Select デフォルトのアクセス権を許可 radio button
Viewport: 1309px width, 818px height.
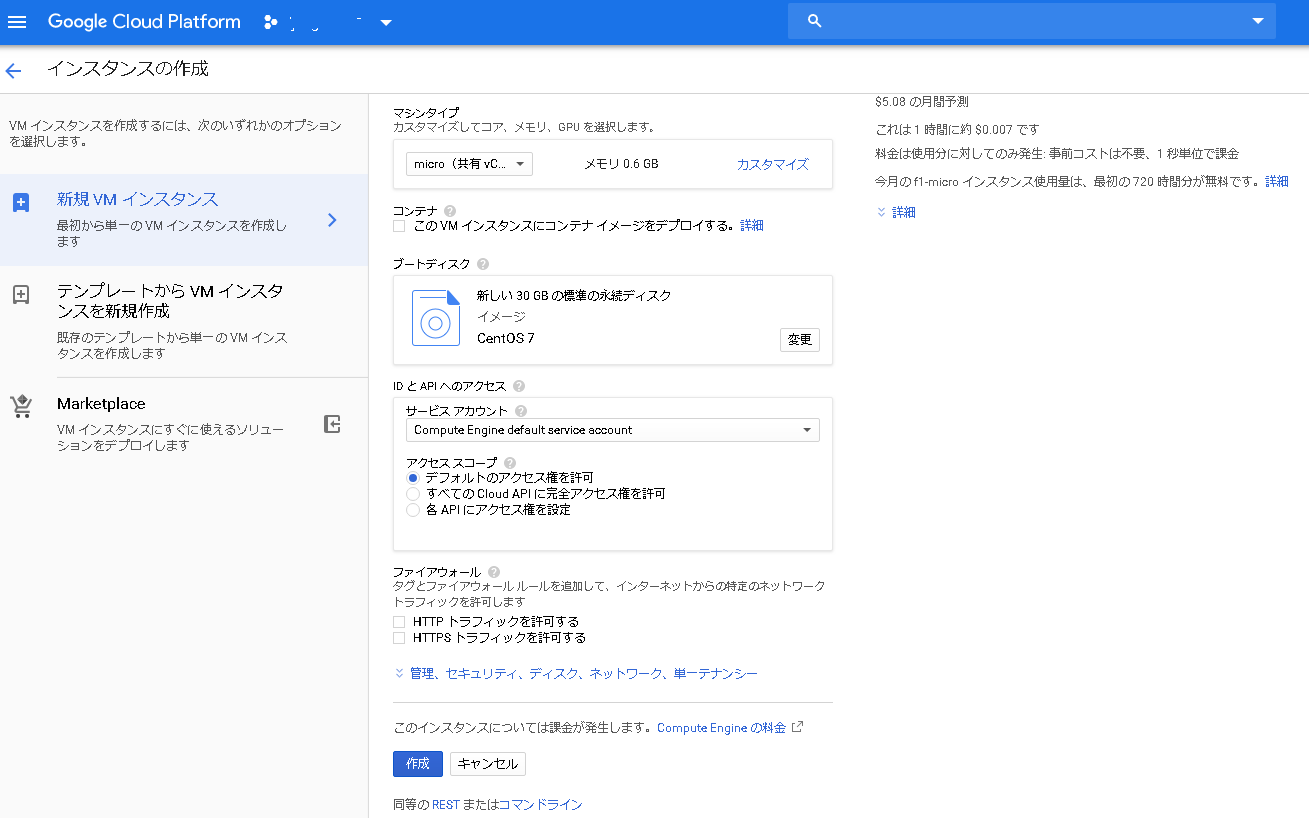(412, 478)
